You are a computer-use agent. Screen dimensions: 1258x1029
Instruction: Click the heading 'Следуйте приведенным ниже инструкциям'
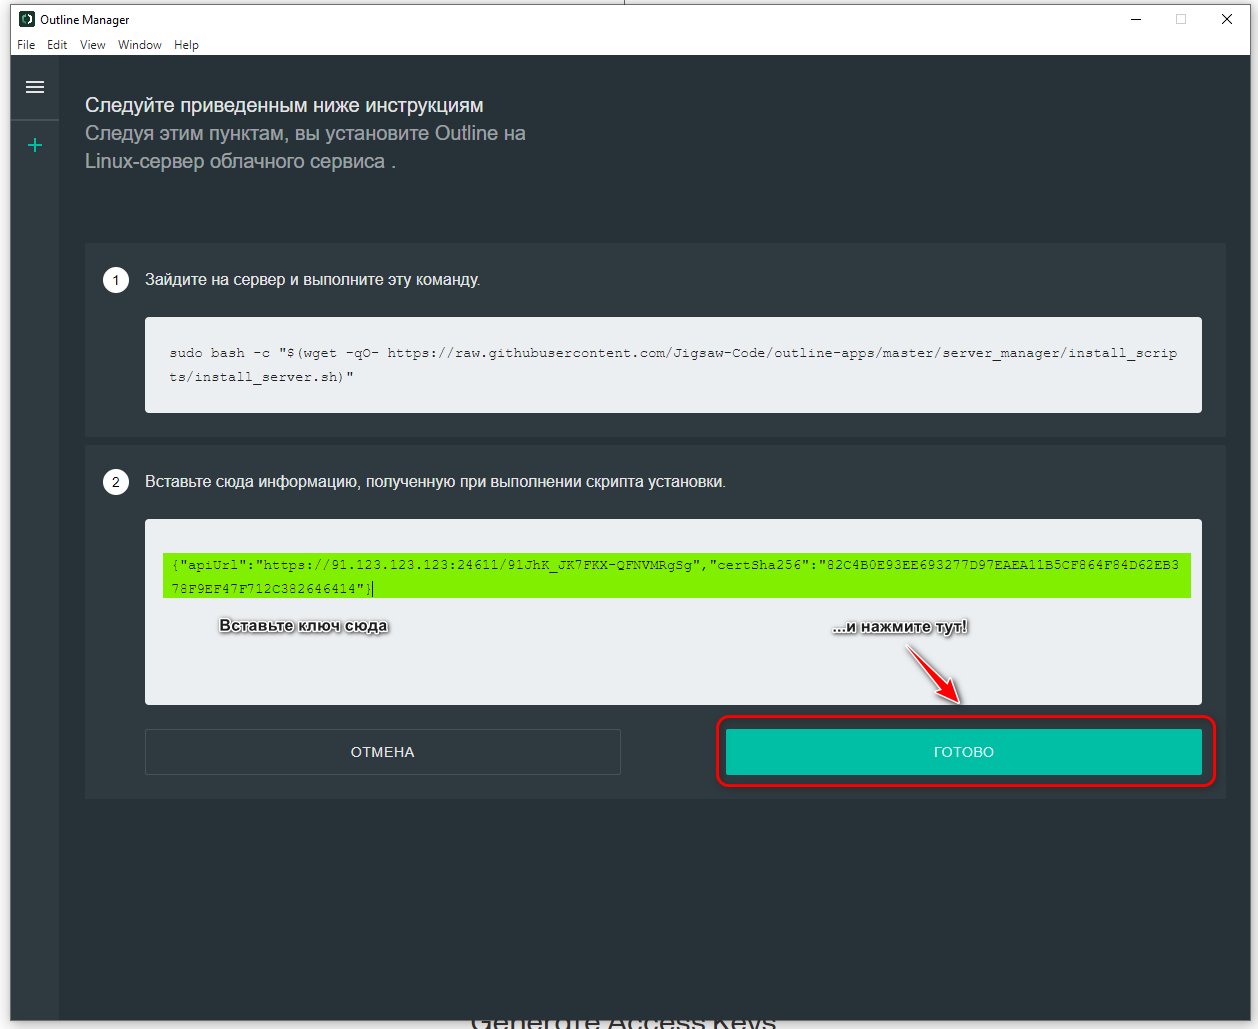coord(284,106)
